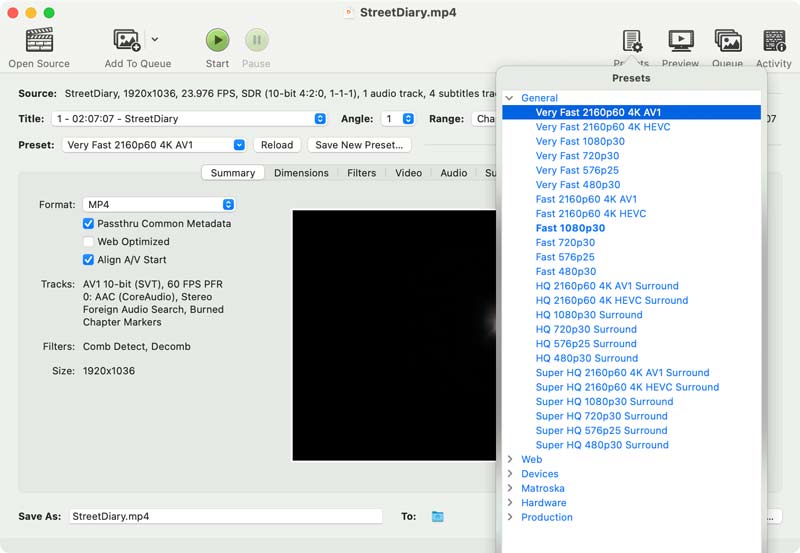Click the Pause toolbar button

[x=257, y=40]
